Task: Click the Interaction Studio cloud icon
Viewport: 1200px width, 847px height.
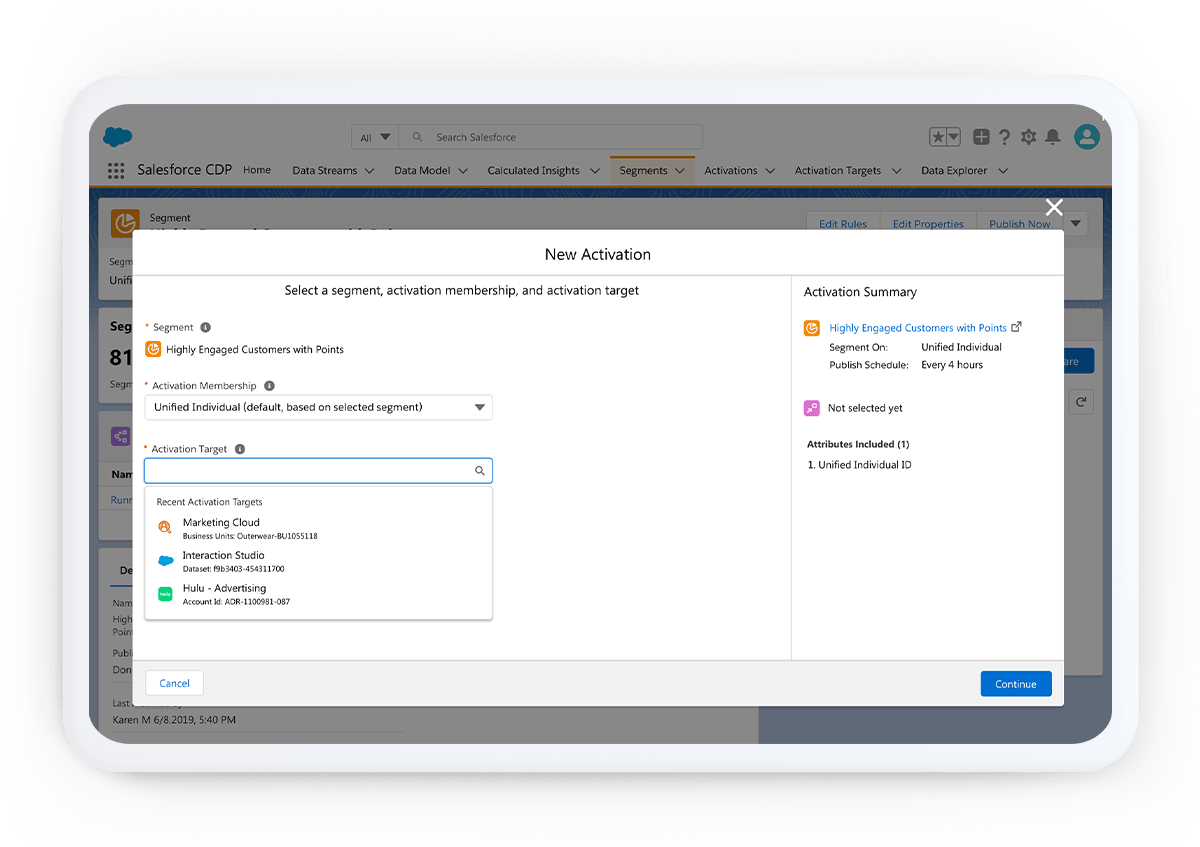Action: coord(165,561)
